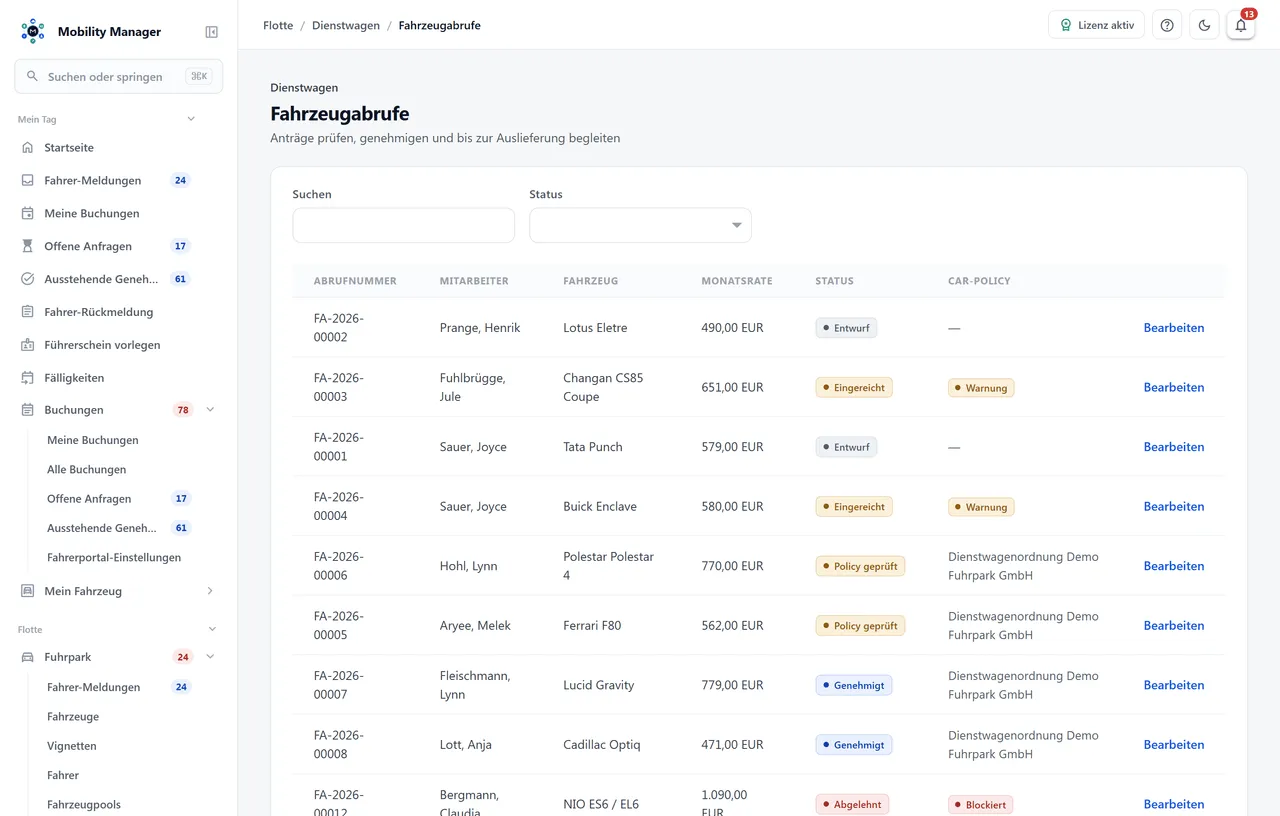Open Vignetten under Fuhrpark
This screenshot has height=816, width=1280.
(x=72, y=746)
